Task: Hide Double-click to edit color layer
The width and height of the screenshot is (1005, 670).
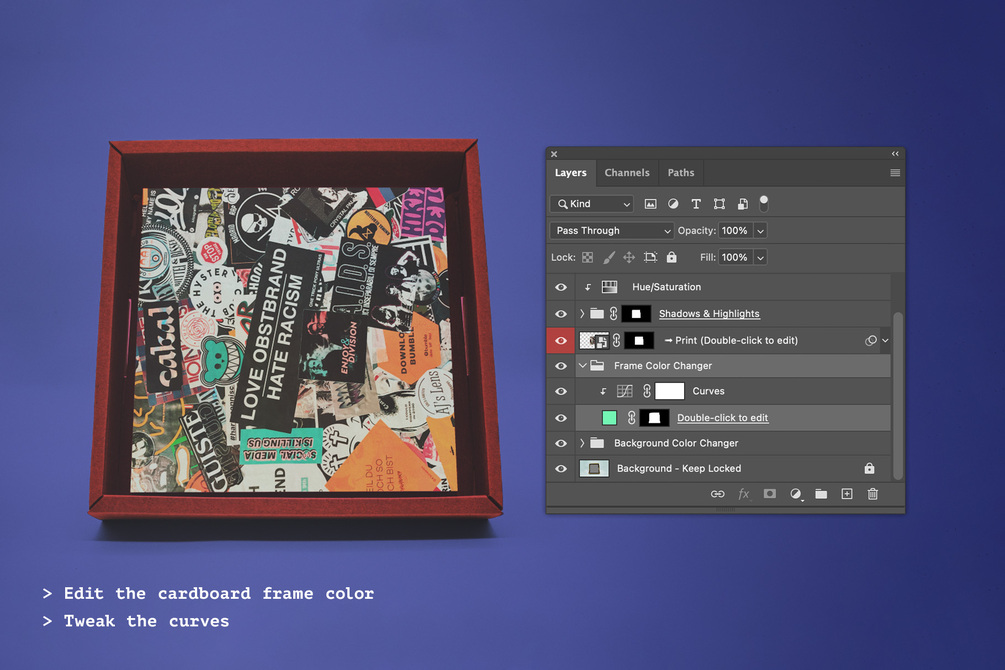Action: [x=561, y=417]
